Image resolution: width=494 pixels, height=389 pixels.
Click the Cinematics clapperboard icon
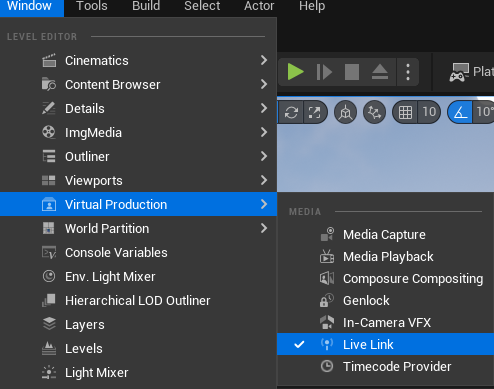[x=49, y=61]
